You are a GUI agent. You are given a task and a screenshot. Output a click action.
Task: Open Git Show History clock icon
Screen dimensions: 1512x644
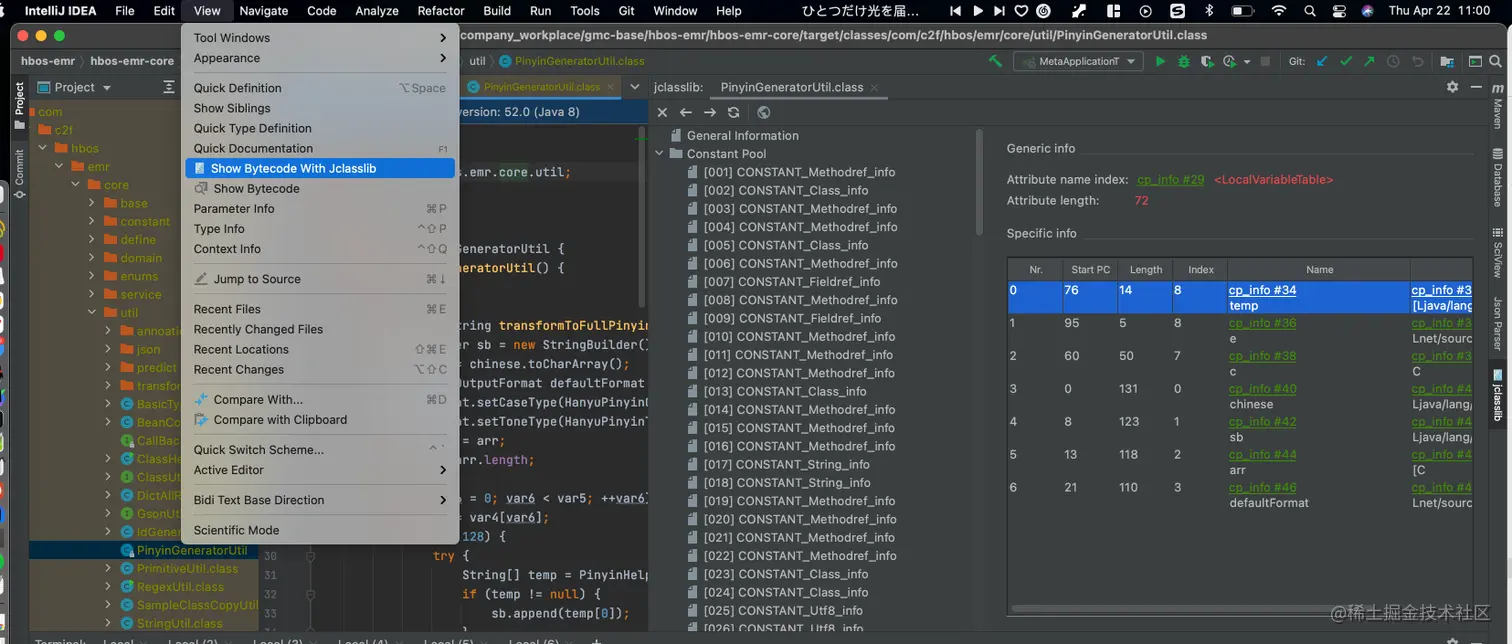[1393, 61]
